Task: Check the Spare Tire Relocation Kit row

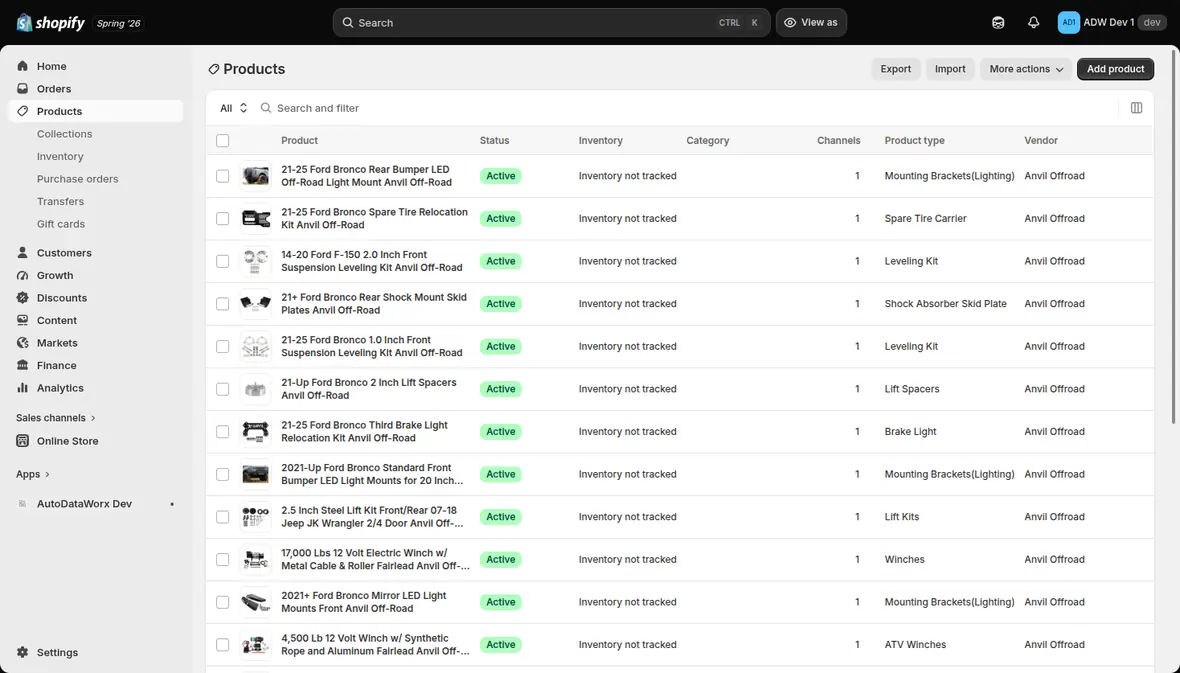Action: point(223,218)
